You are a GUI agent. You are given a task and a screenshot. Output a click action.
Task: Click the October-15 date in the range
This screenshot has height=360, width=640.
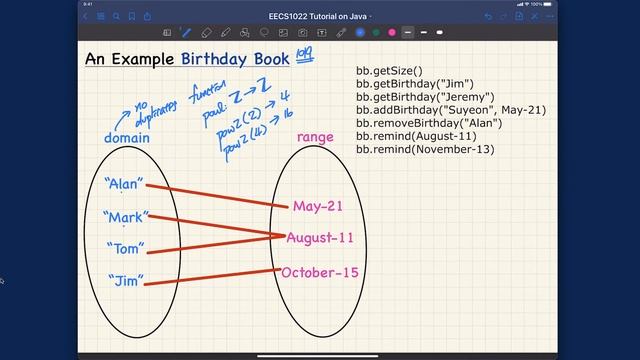[320, 273]
